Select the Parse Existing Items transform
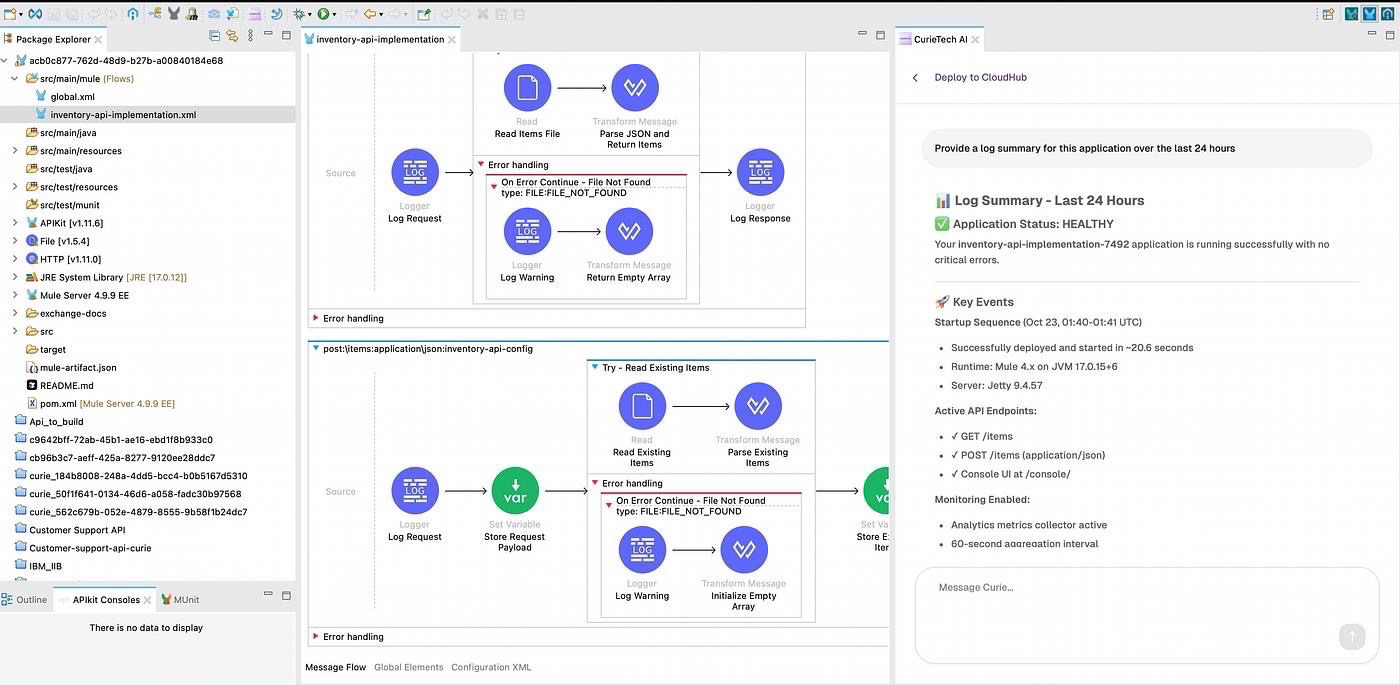 757,406
